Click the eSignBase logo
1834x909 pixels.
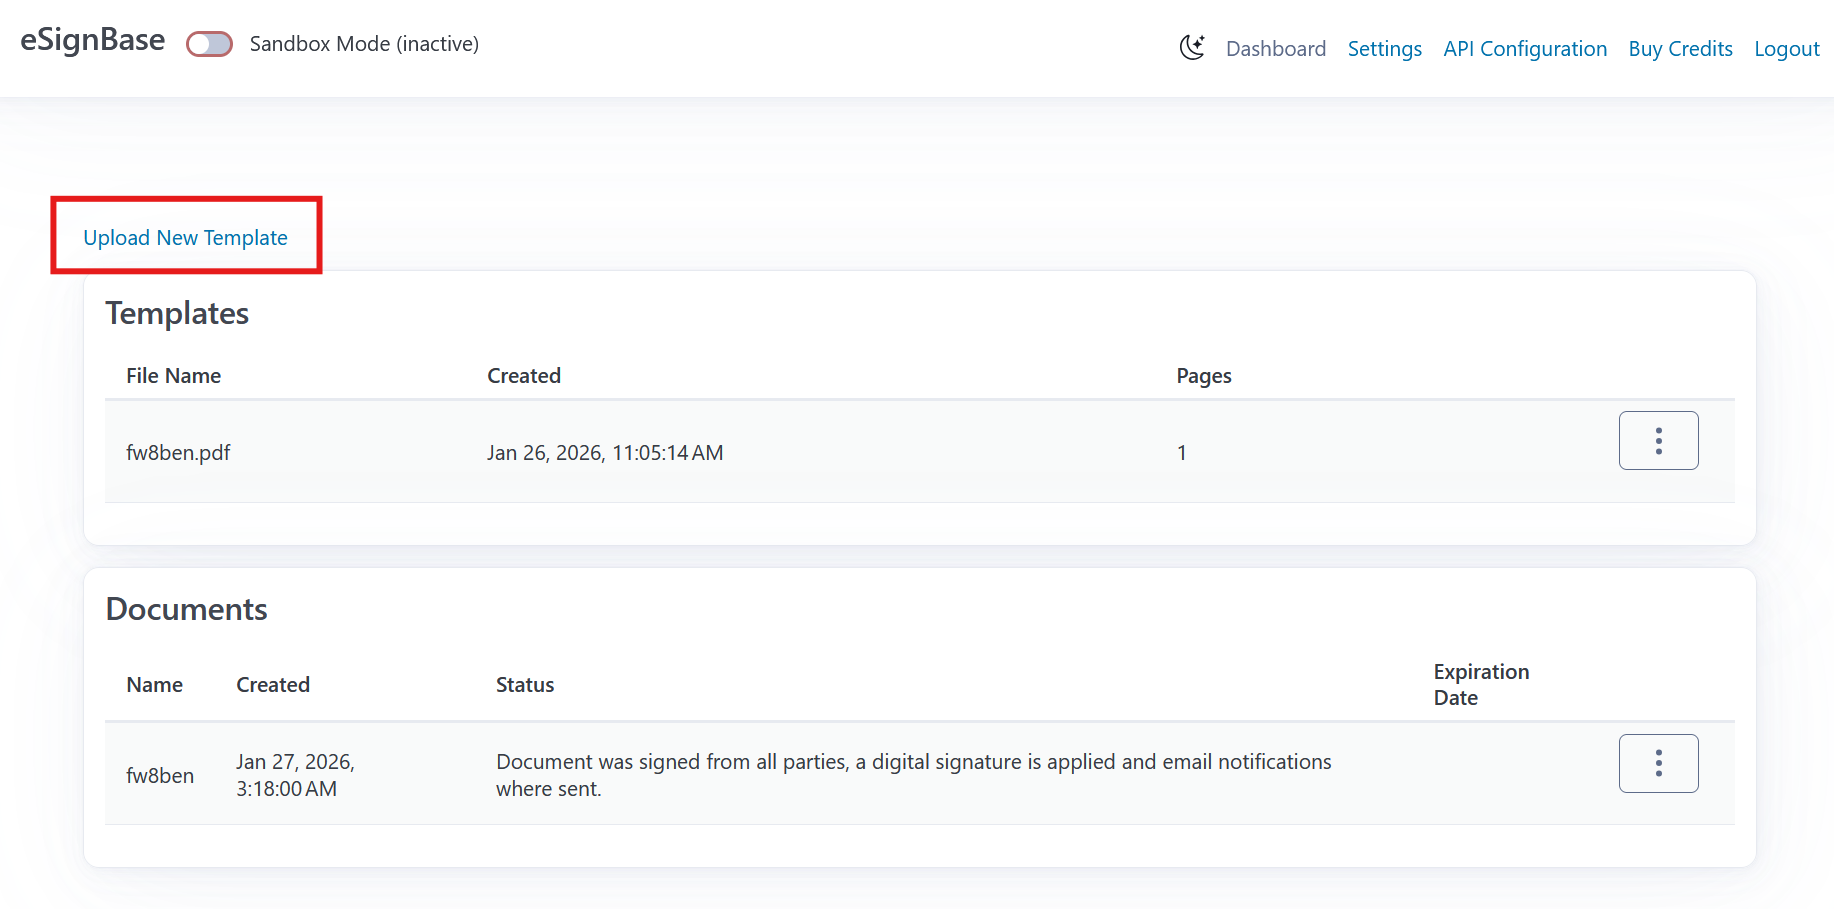pos(92,40)
